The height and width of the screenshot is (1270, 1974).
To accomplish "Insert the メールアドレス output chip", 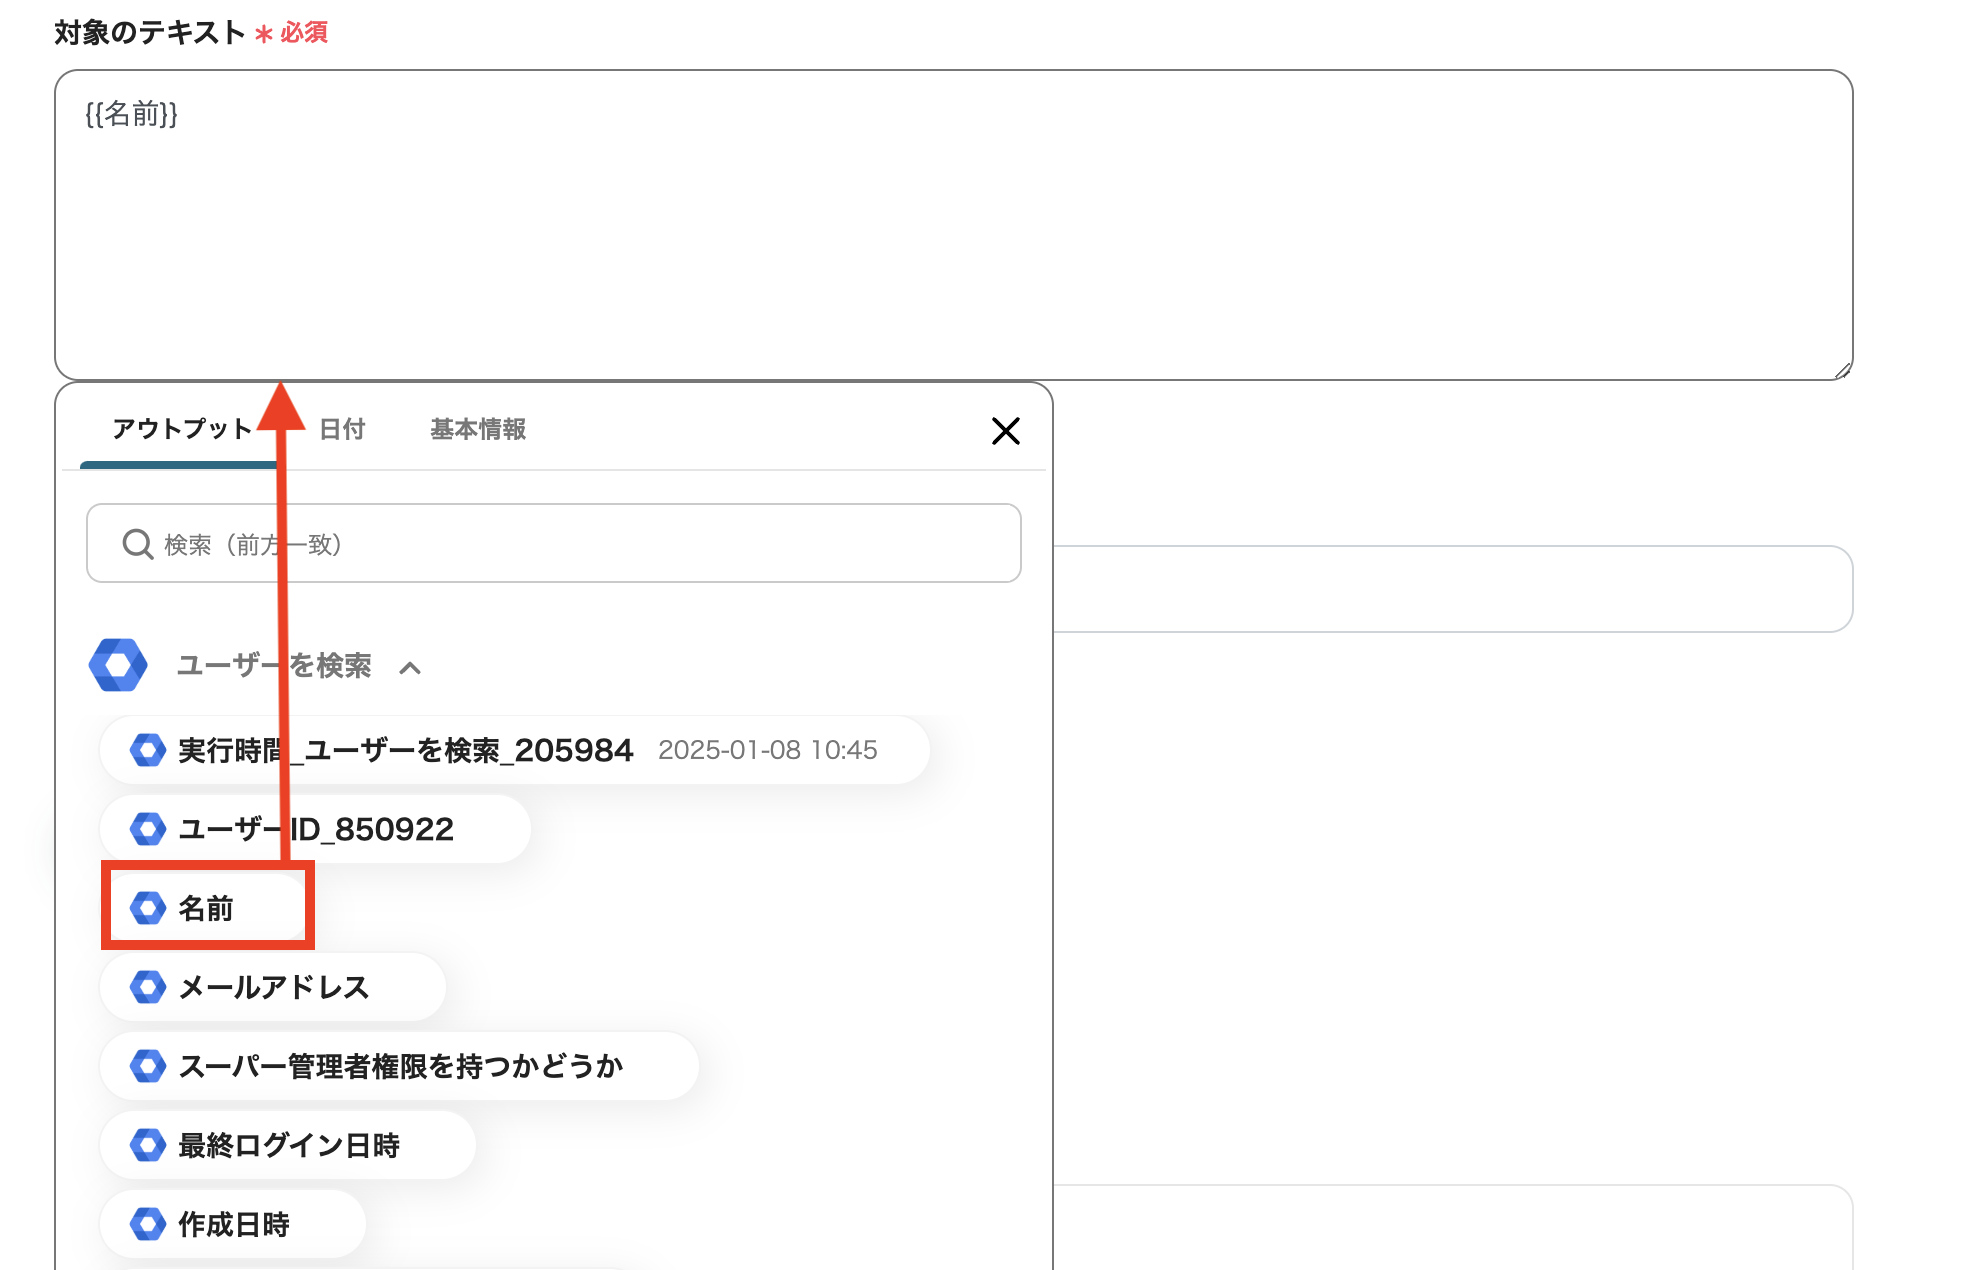I will tap(273, 987).
